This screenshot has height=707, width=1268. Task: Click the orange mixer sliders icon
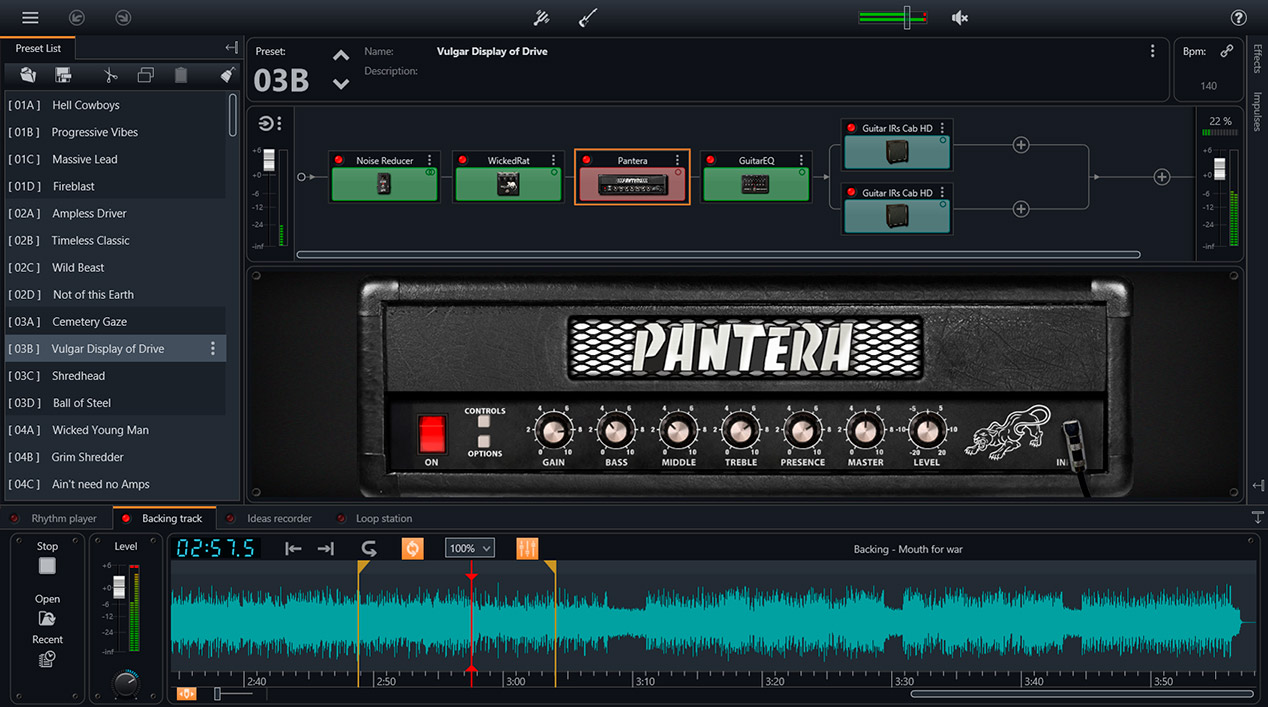[527, 548]
